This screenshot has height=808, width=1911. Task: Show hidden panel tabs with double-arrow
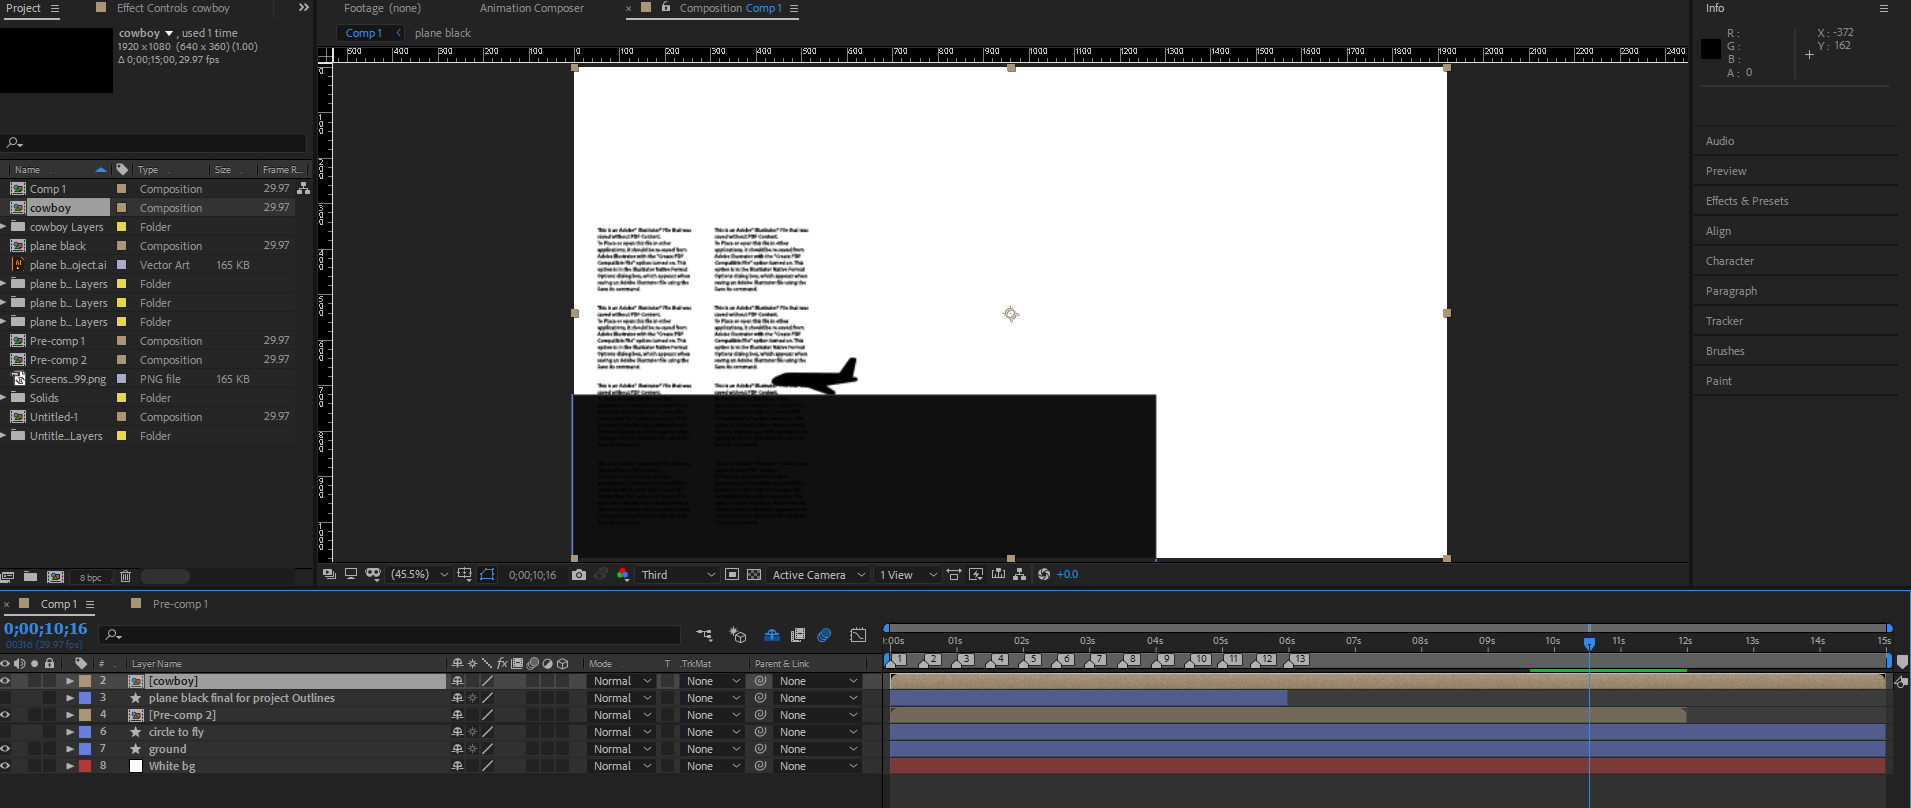[304, 8]
